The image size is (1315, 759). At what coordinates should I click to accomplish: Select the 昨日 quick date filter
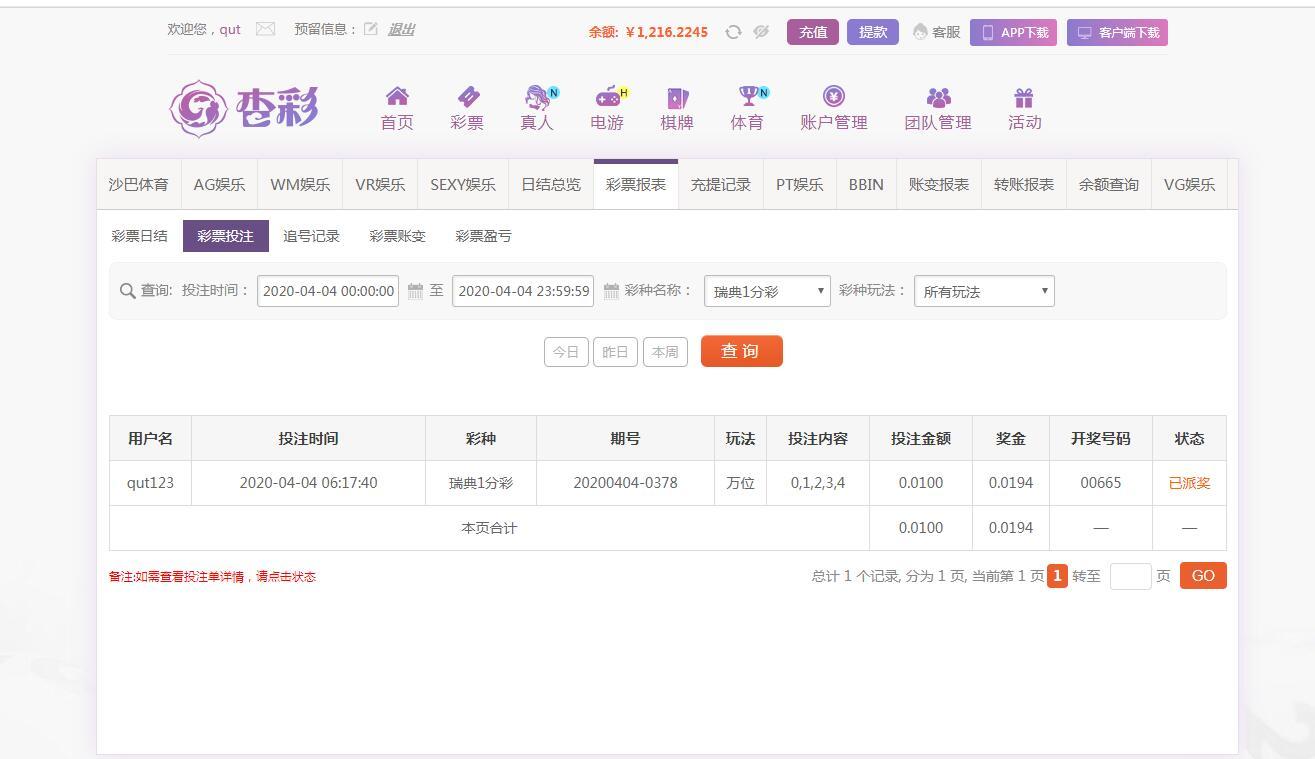(x=615, y=352)
